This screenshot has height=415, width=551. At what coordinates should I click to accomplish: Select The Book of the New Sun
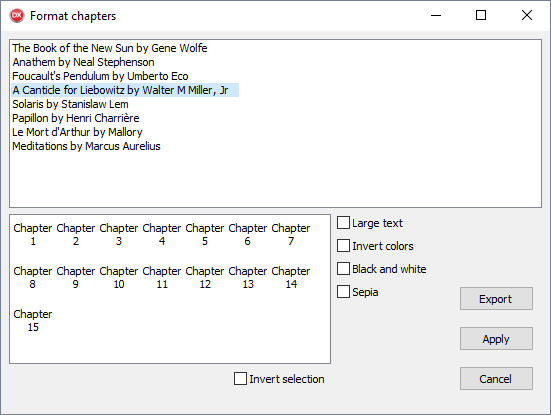point(110,48)
